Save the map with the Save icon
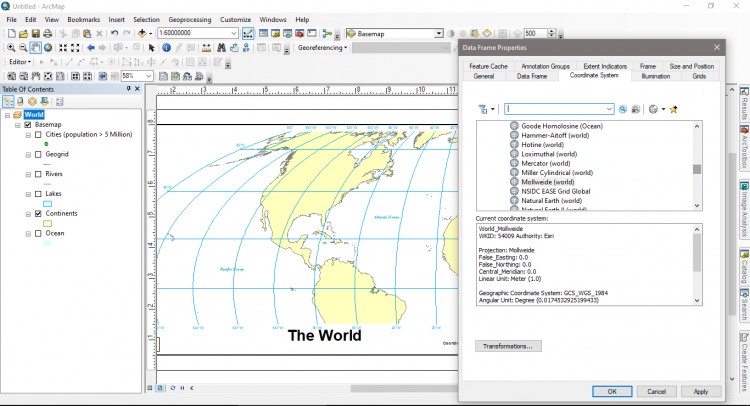The width and height of the screenshot is (750, 406). (x=35, y=33)
